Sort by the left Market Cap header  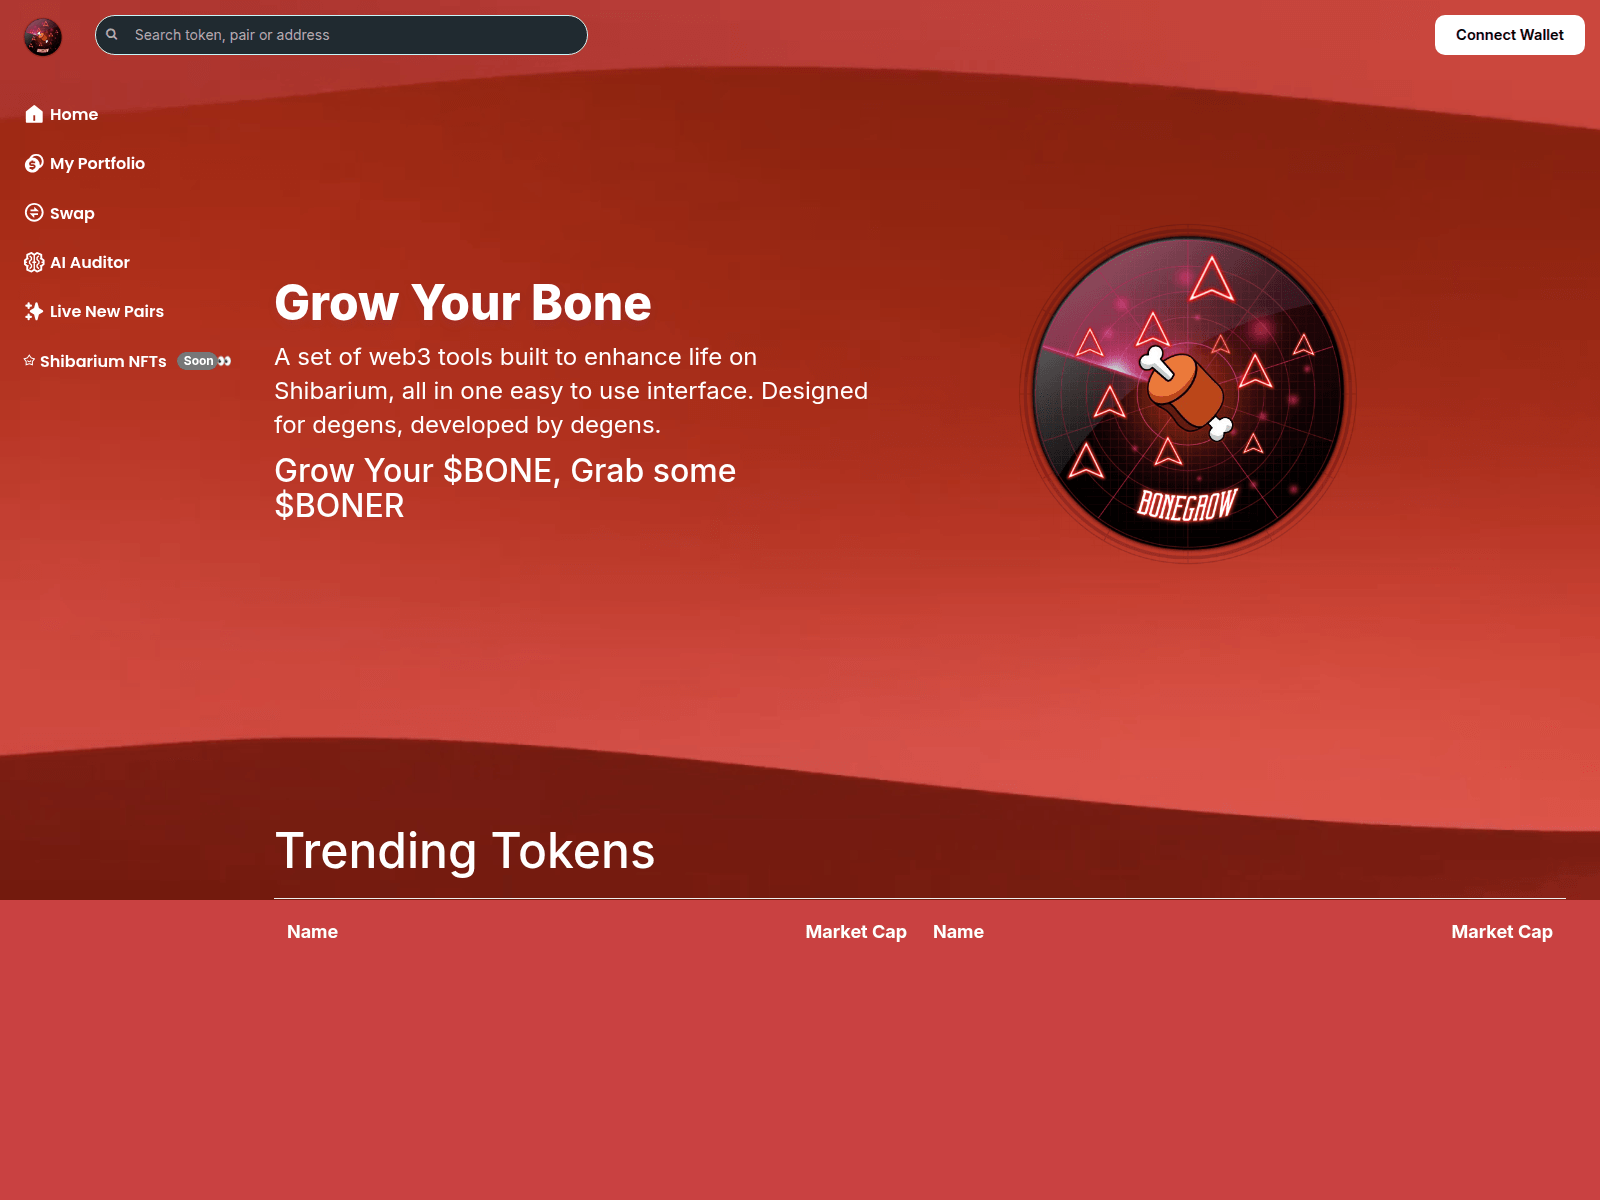855,931
